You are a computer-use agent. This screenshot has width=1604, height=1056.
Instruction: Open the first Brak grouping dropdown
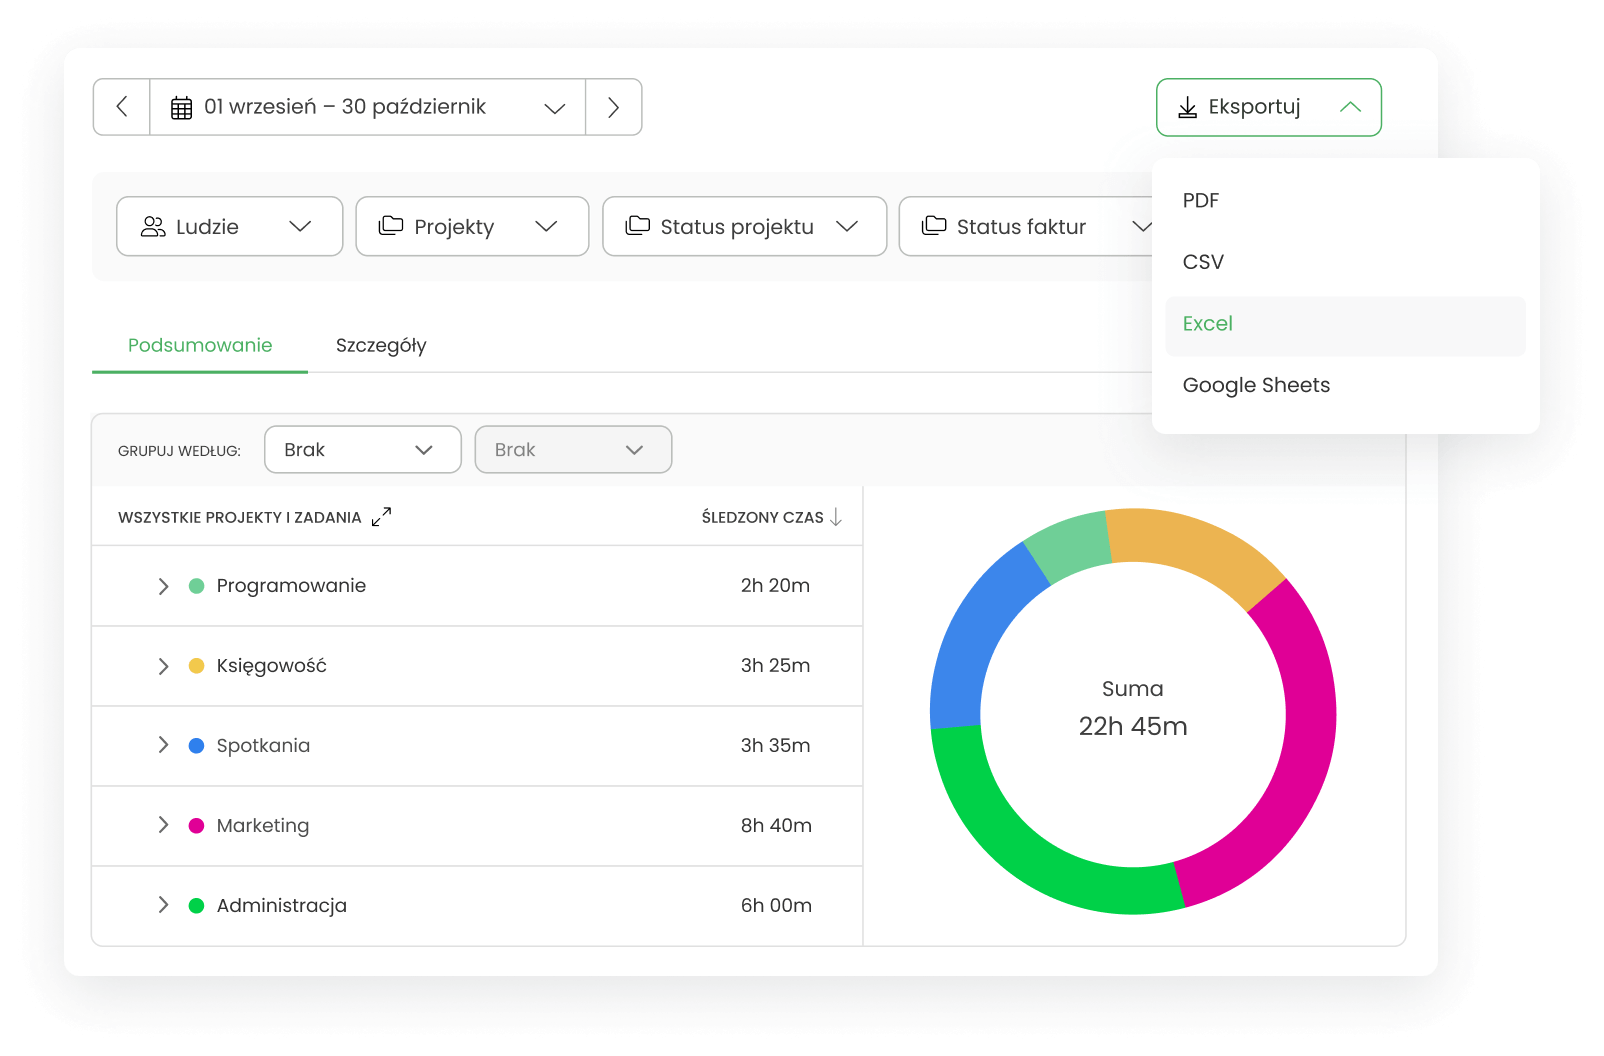(x=362, y=450)
